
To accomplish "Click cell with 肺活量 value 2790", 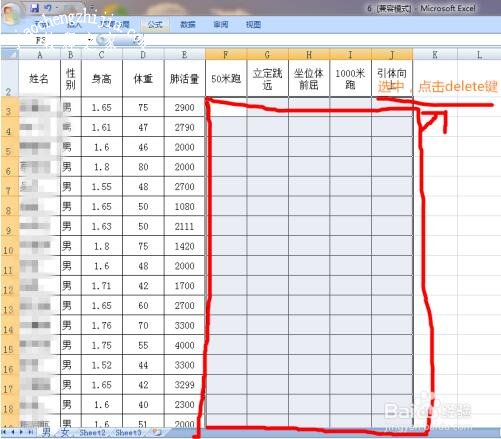I will pos(184,127).
